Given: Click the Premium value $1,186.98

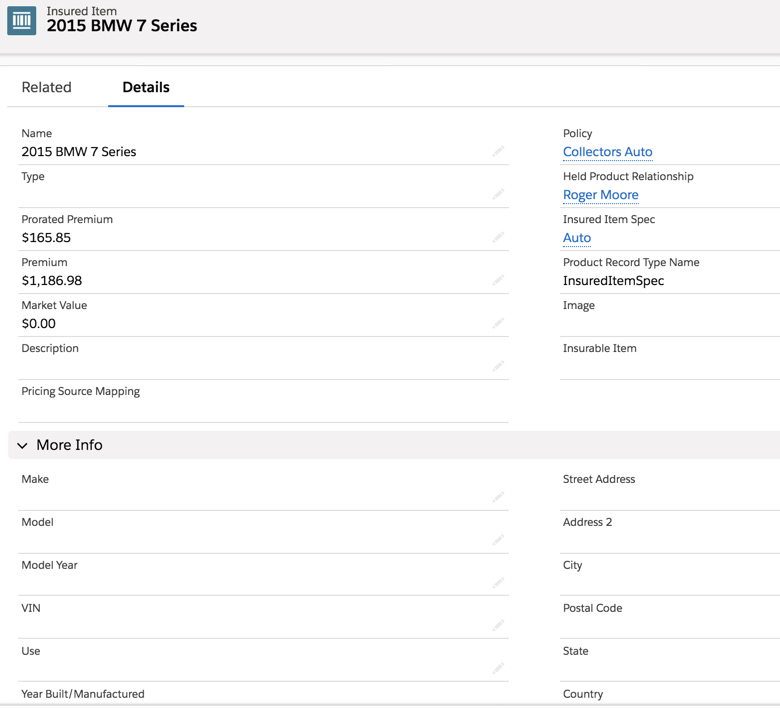Looking at the screenshot, I should [x=52, y=281].
